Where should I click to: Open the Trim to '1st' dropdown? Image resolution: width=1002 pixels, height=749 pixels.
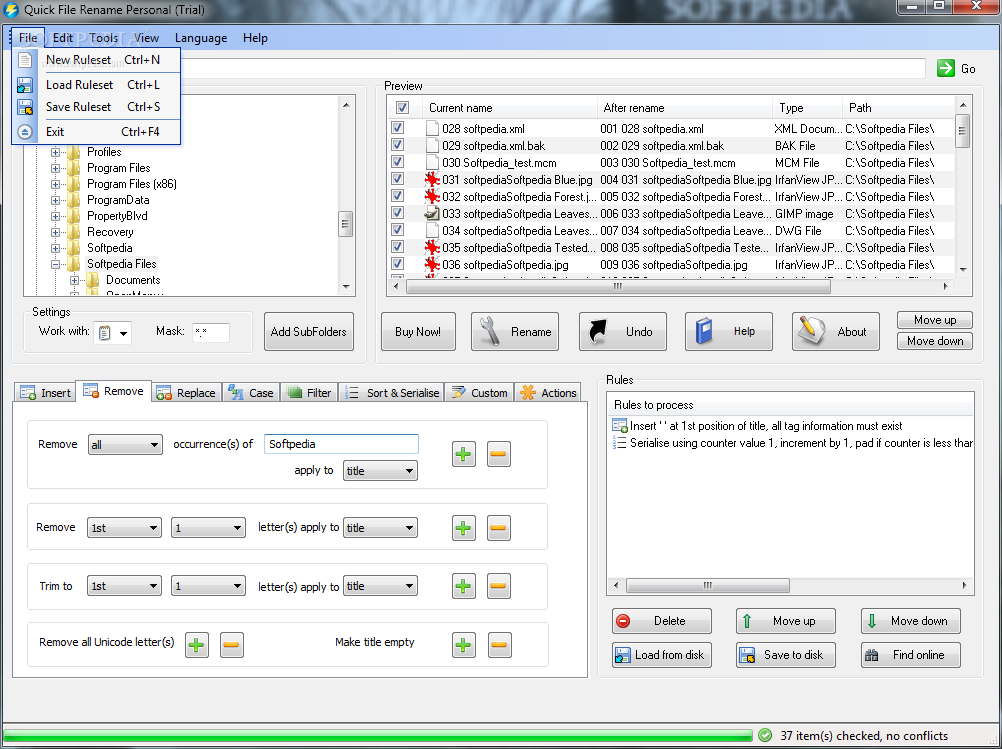click(124, 586)
